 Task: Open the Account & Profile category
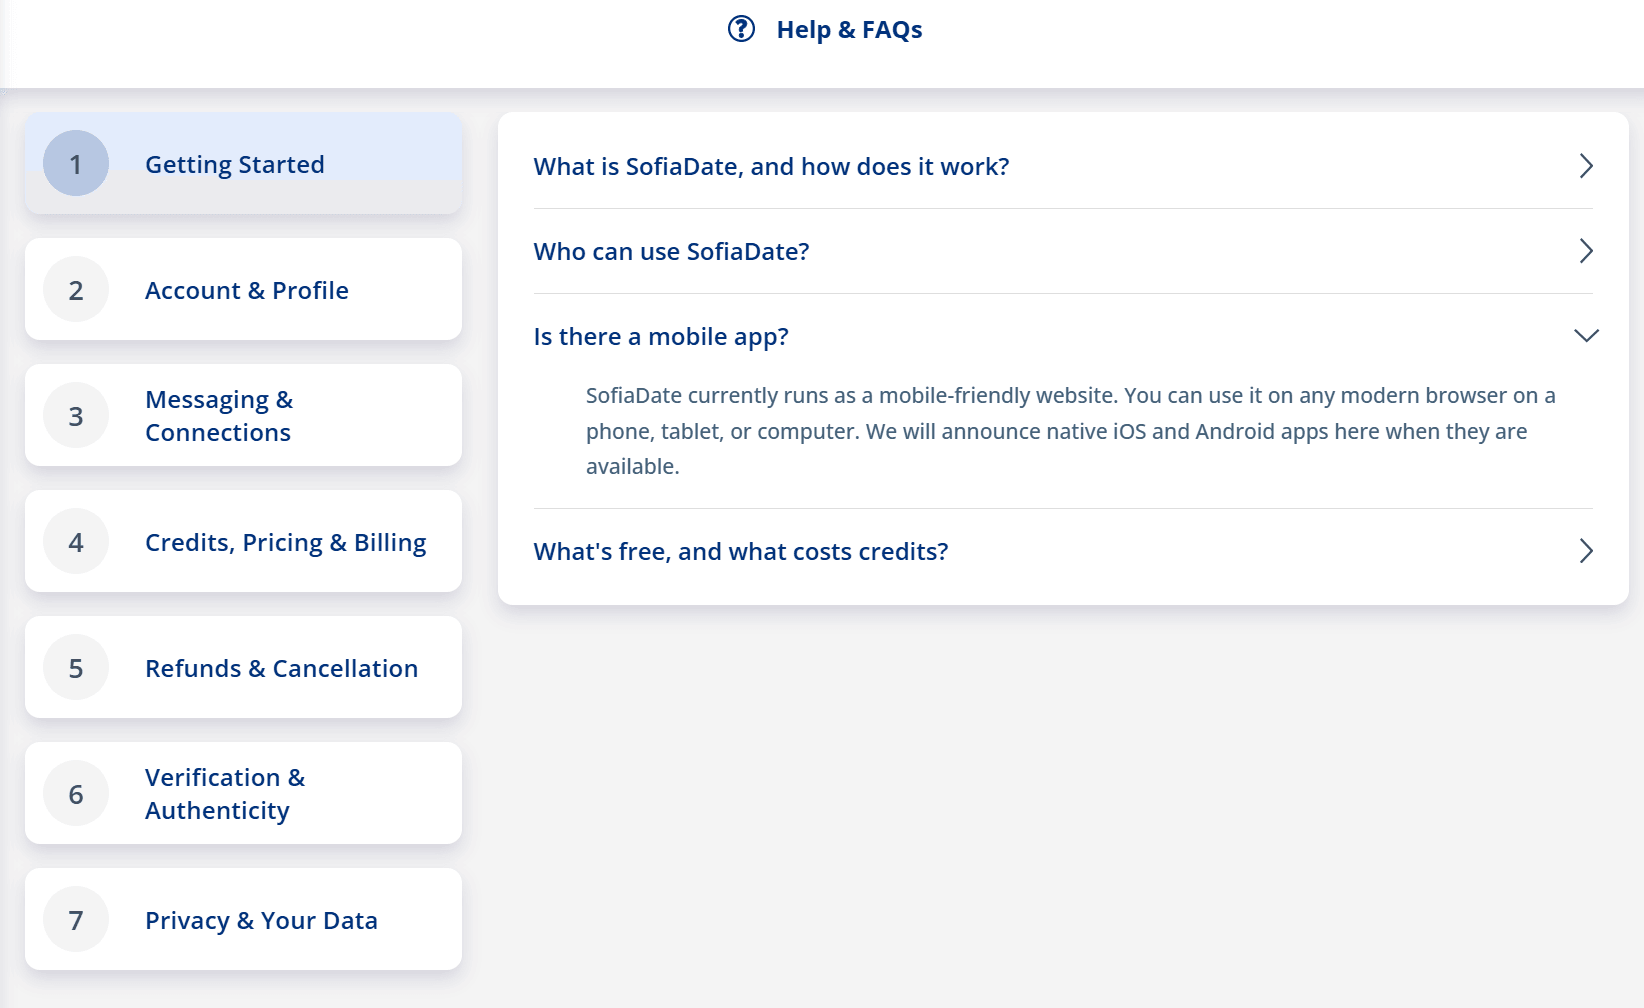(243, 289)
